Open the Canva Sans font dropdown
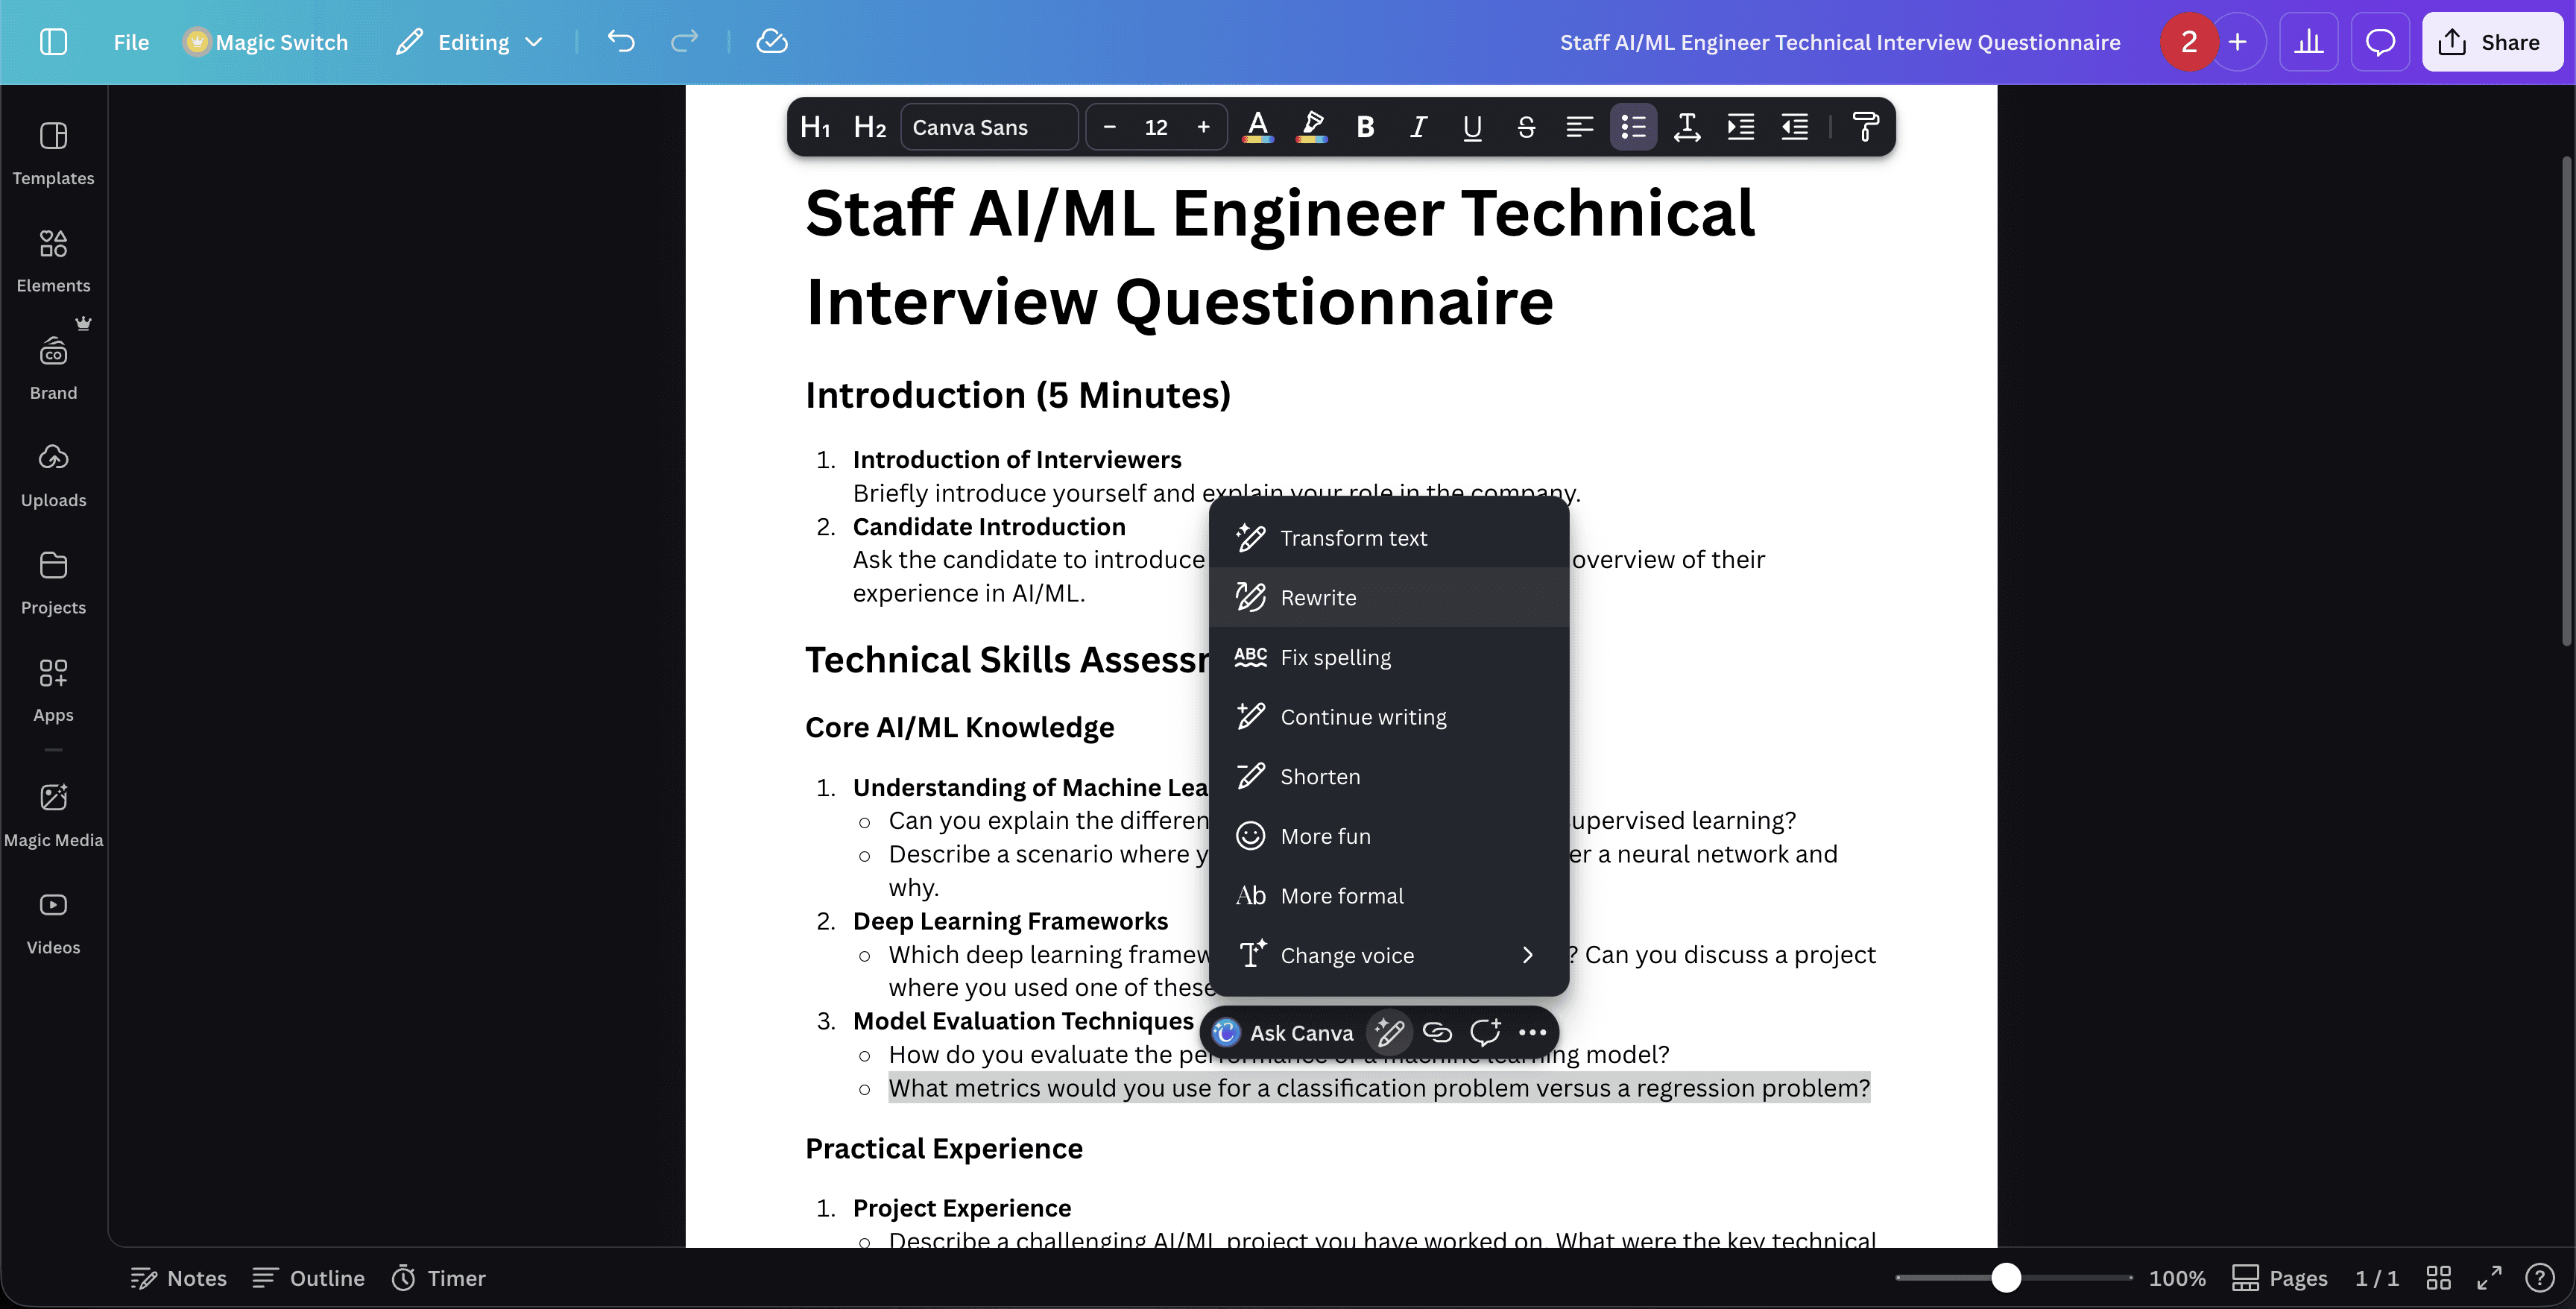The image size is (2576, 1309). click(988, 127)
